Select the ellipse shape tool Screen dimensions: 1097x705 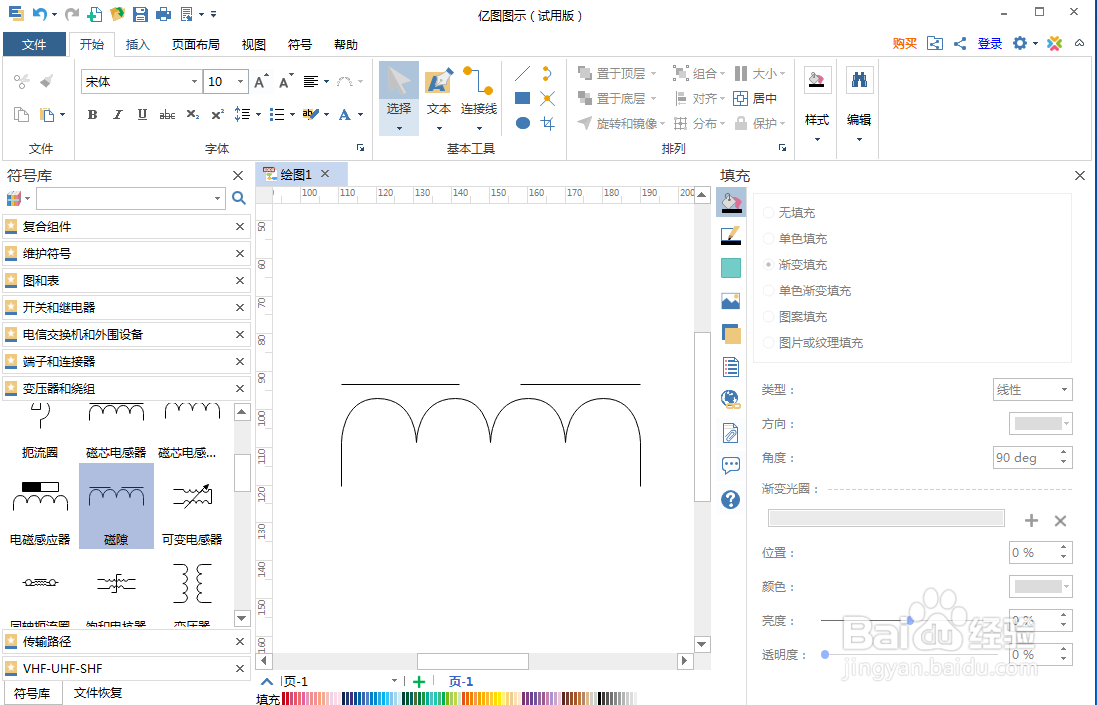(523, 123)
